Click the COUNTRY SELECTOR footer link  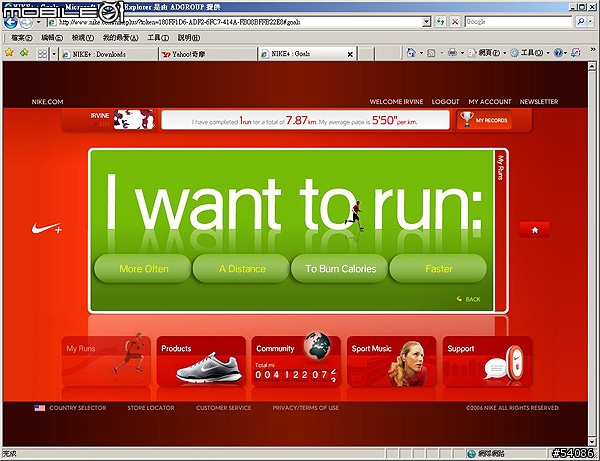tap(78, 408)
